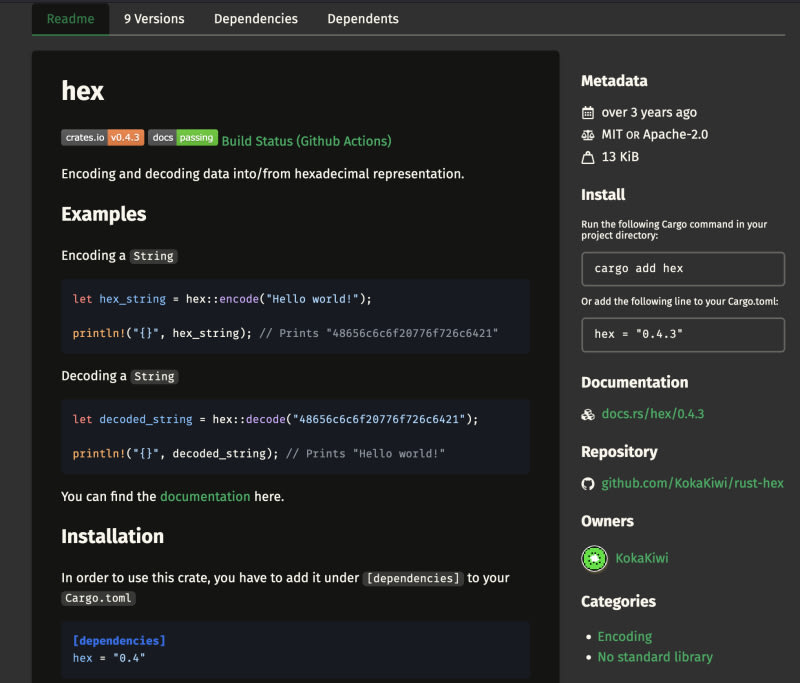Click the GitHub logo under Repository

(x=588, y=484)
